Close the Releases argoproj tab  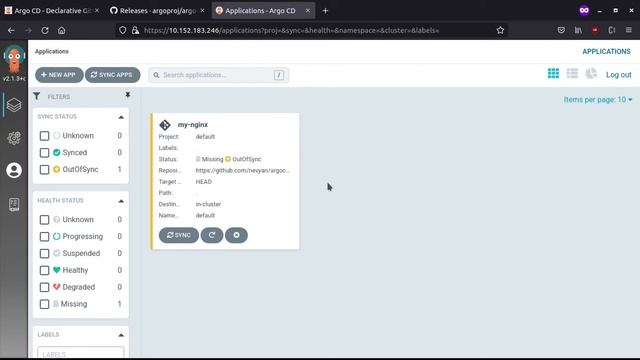(x=202, y=11)
